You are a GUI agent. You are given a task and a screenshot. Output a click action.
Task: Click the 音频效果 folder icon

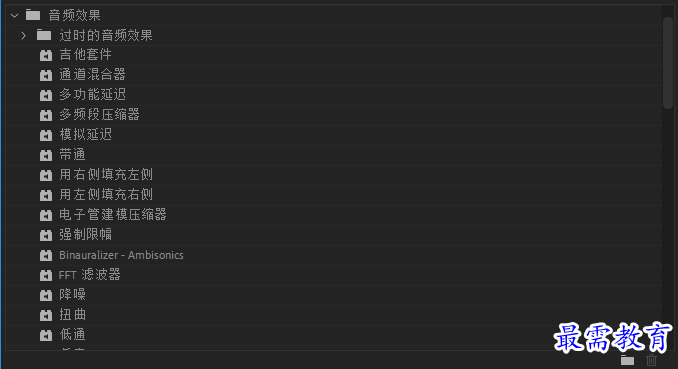pyautogui.click(x=33, y=15)
